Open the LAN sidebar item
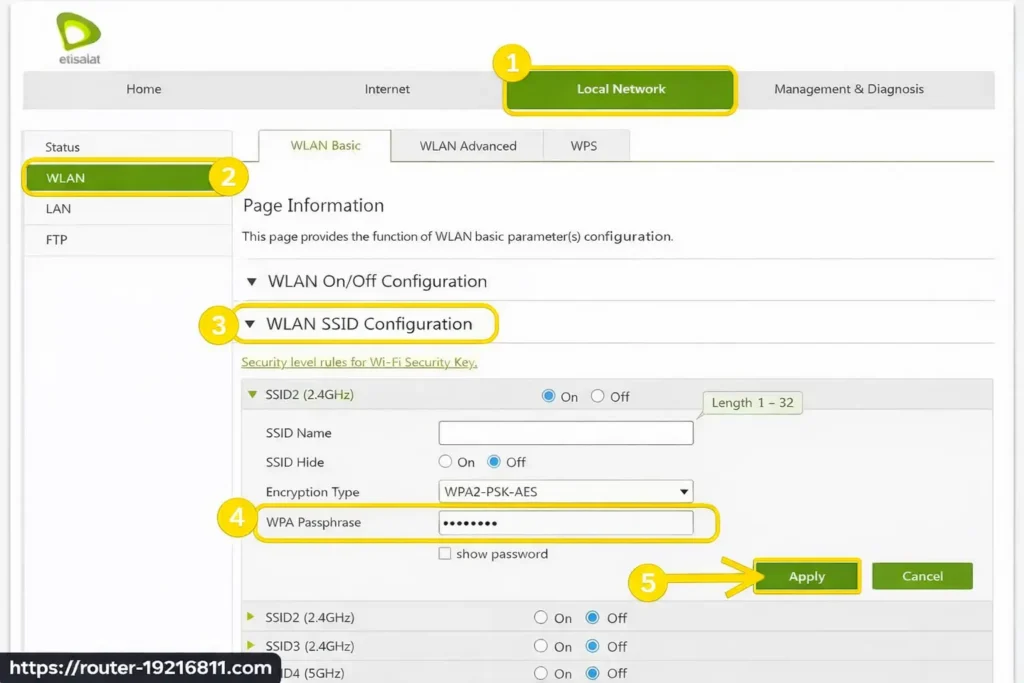1024x683 pixels. pyautogui.click(x=58, y=209)
